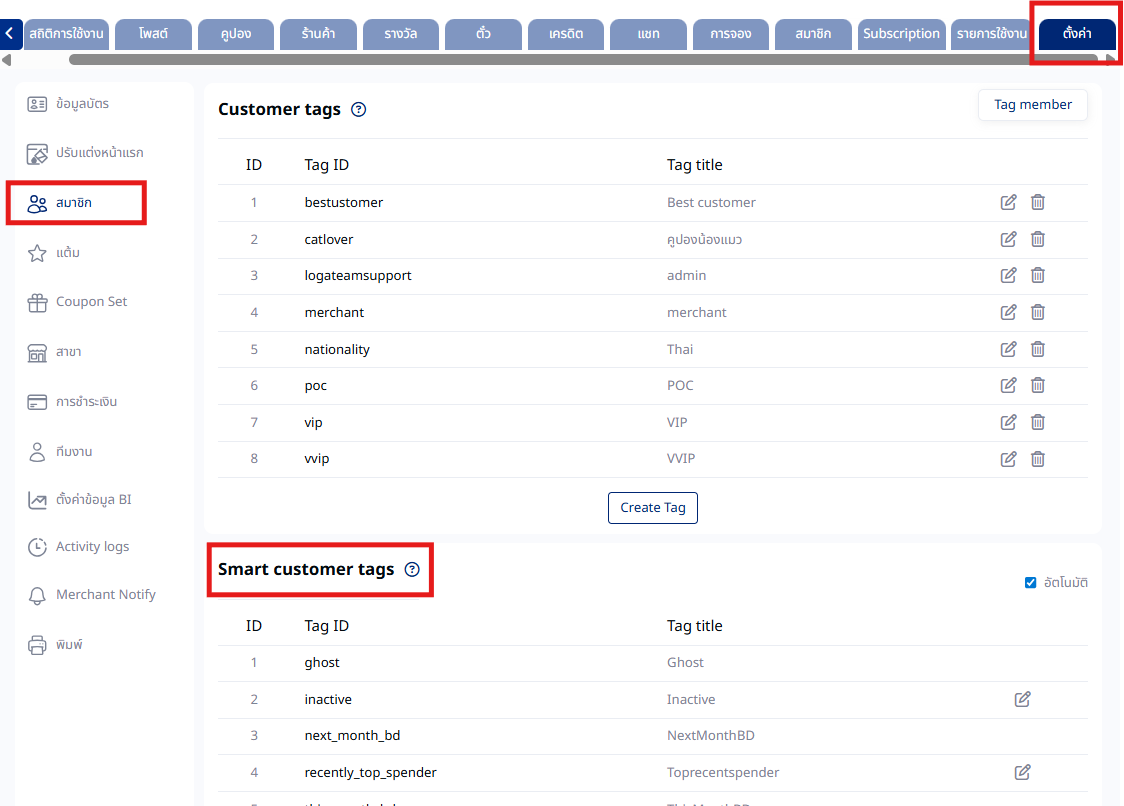Open Merchant Notify from the sidebar
This screenshot has width=1124, height=806.
105,595
